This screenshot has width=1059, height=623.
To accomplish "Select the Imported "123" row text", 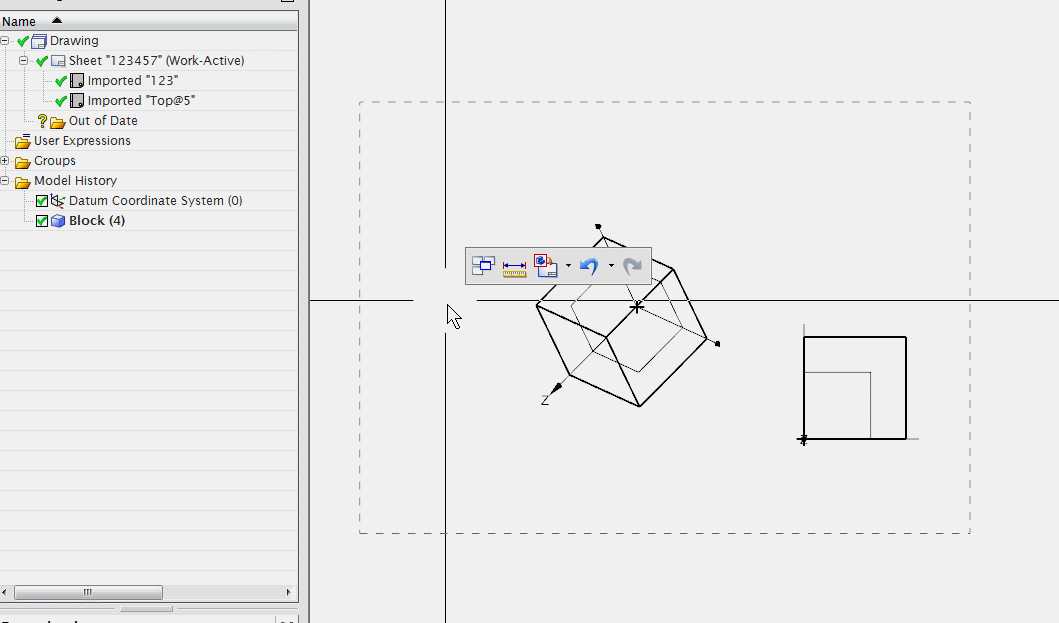I will point(133,80).
